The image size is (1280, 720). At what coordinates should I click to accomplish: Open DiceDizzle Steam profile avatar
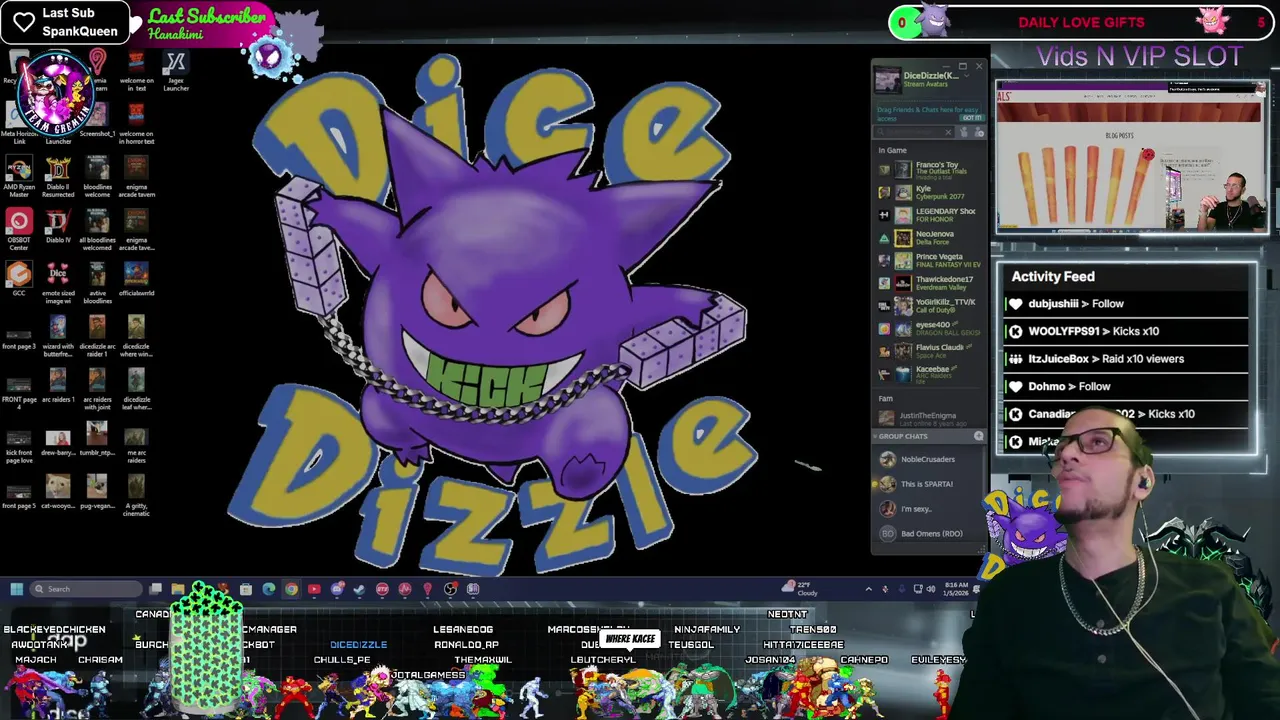(887, 79)
